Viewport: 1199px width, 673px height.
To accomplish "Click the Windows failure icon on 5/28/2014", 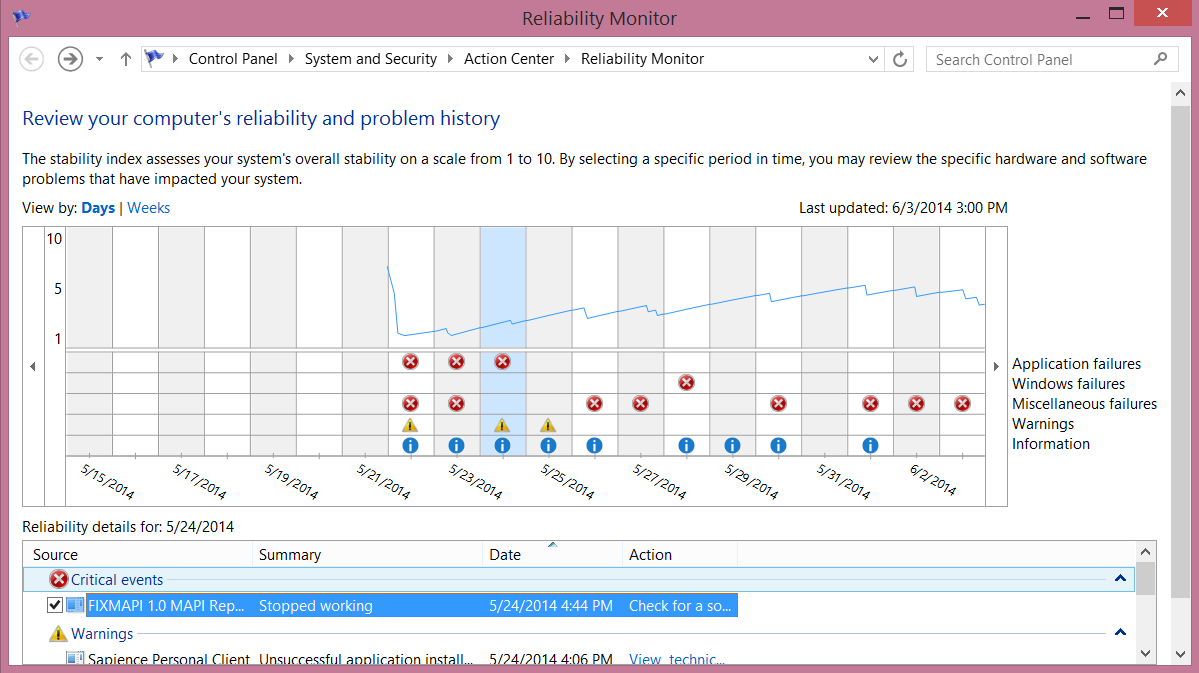I will tap(686, 382).
